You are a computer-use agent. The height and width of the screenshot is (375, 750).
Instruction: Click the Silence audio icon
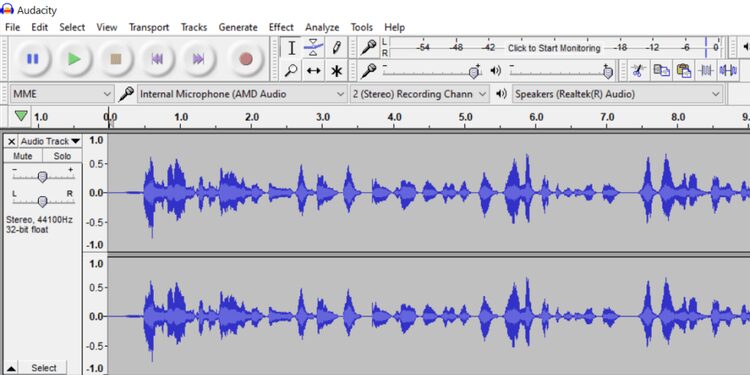pos(728,71)
